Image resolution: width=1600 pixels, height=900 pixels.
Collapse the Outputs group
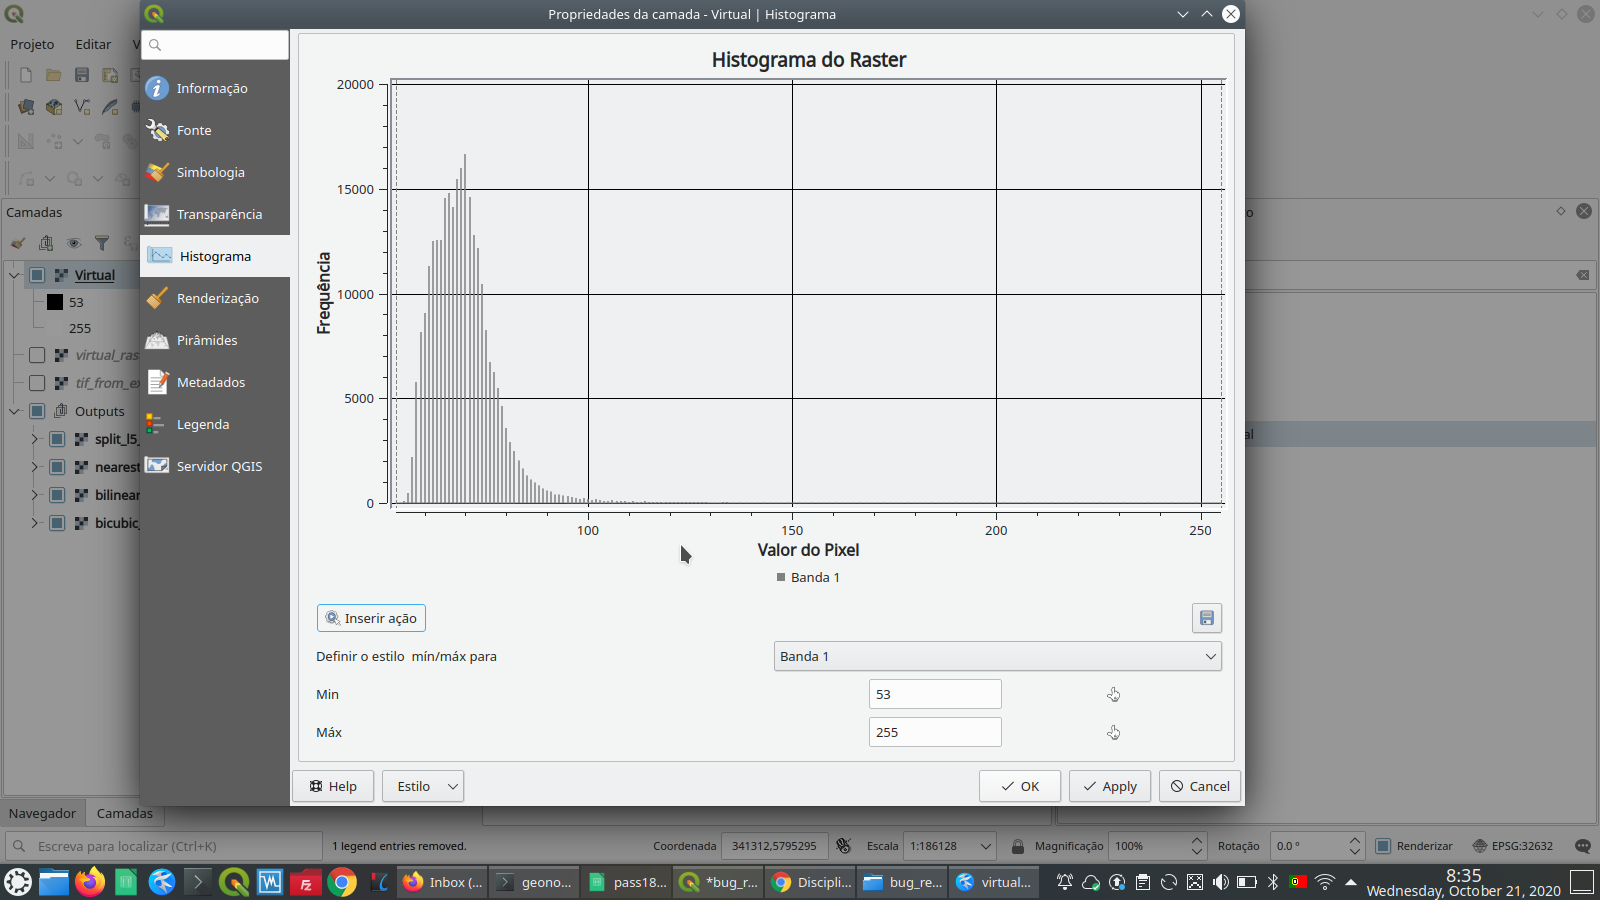(x=14, y=410)
